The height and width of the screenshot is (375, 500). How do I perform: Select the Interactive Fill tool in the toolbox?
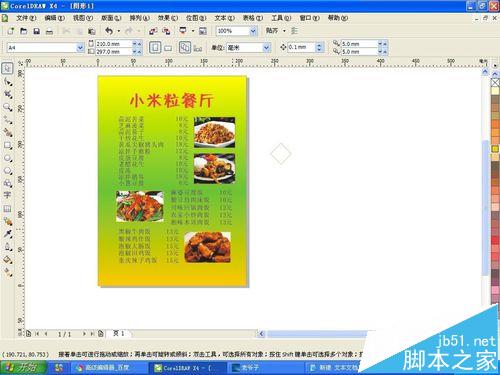[x=8, y=272]
